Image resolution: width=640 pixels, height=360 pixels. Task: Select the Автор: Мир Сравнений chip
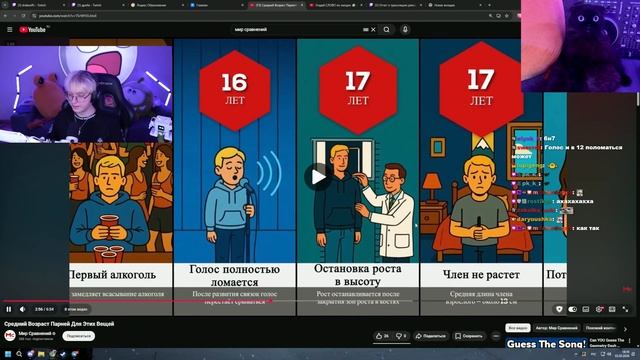coord(557,328)
